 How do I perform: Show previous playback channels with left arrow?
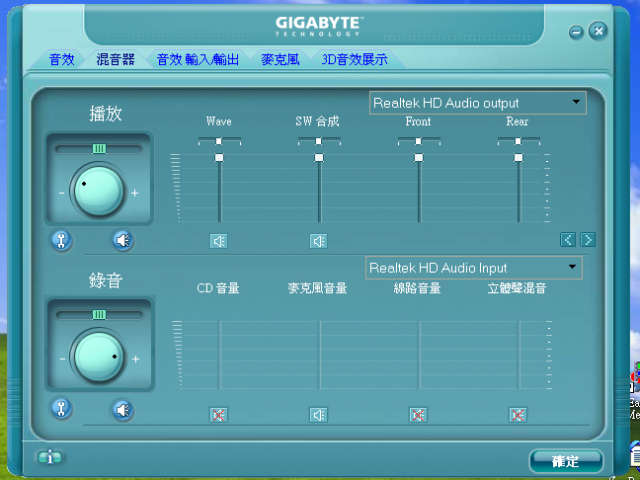(x=568, y=240)
